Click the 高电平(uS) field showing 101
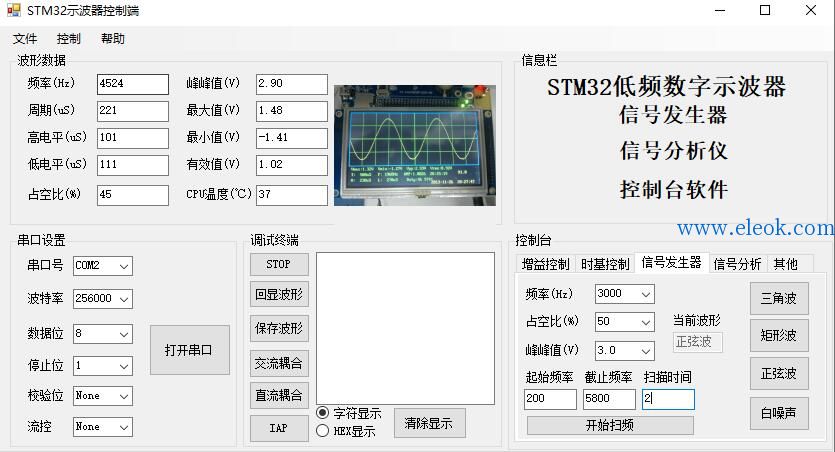 click(x=133, y=138)
